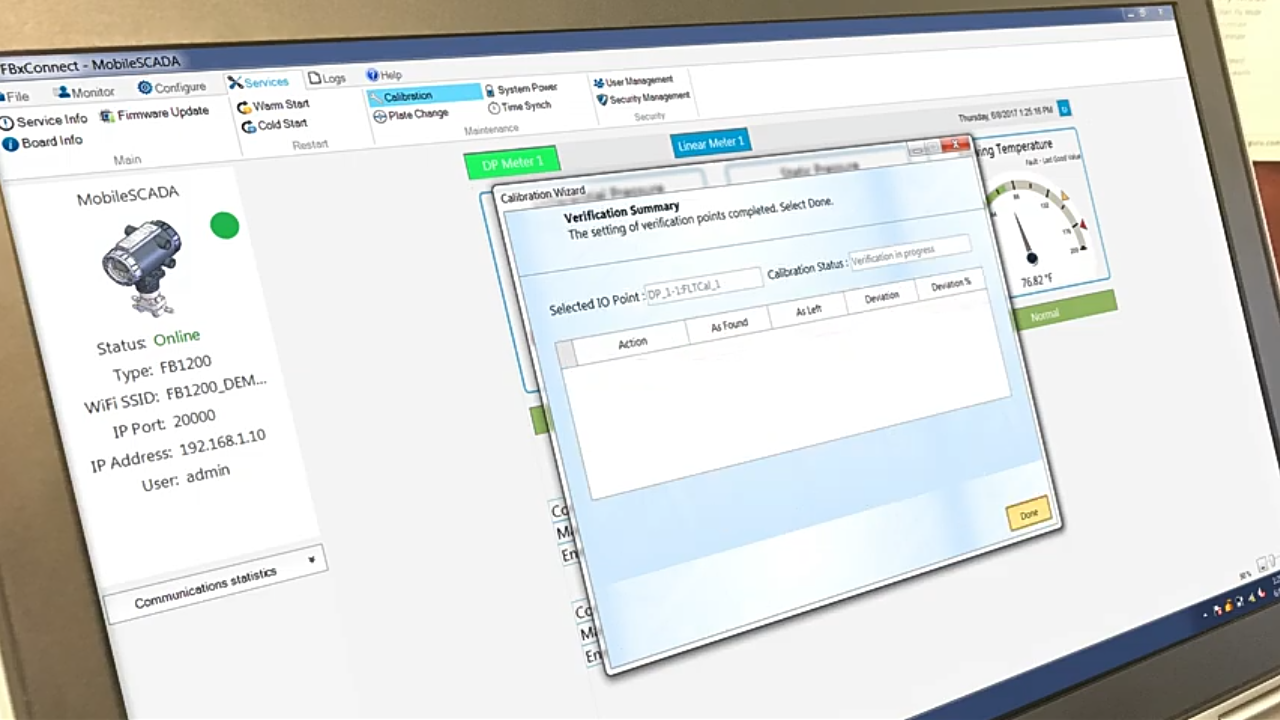Click the blue refresh icon beside date
1280x720 pixels.
[1064, 108]
